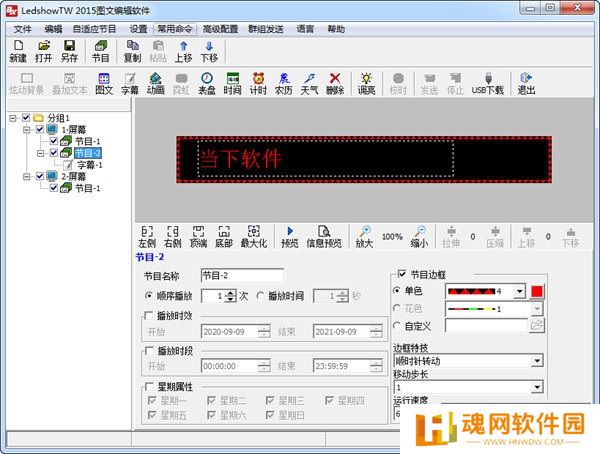600x454 pixels.
Task: Open the 语言 menu
Action: coord(305,29)
